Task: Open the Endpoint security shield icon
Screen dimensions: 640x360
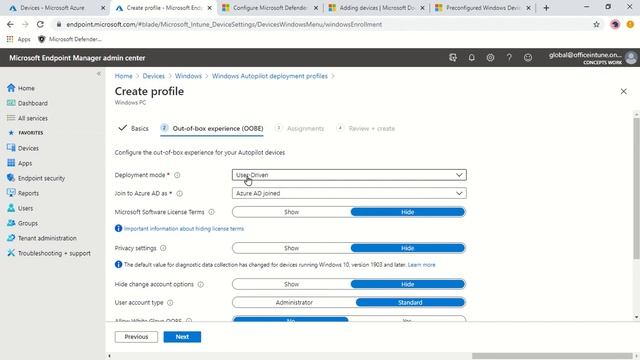Action: click(x=11, y=178)
